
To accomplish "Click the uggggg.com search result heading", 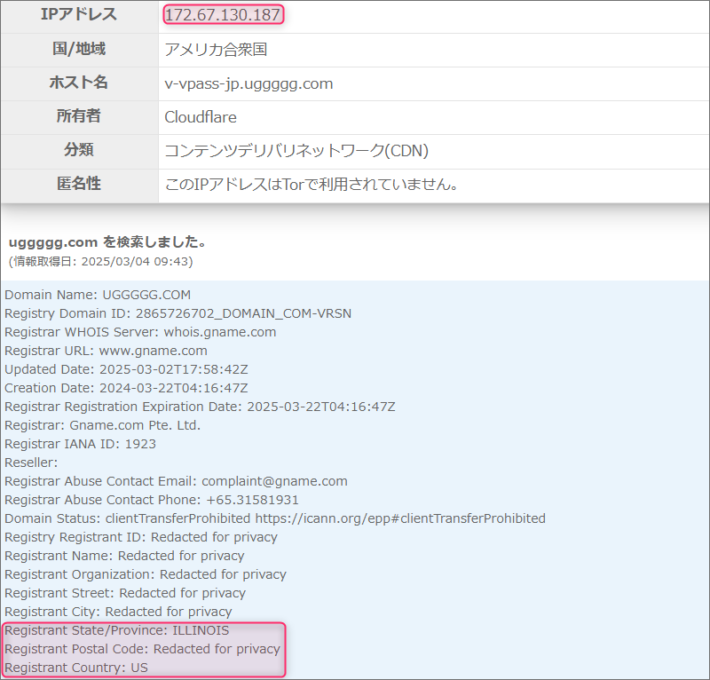I will click(x=107, y=242).
